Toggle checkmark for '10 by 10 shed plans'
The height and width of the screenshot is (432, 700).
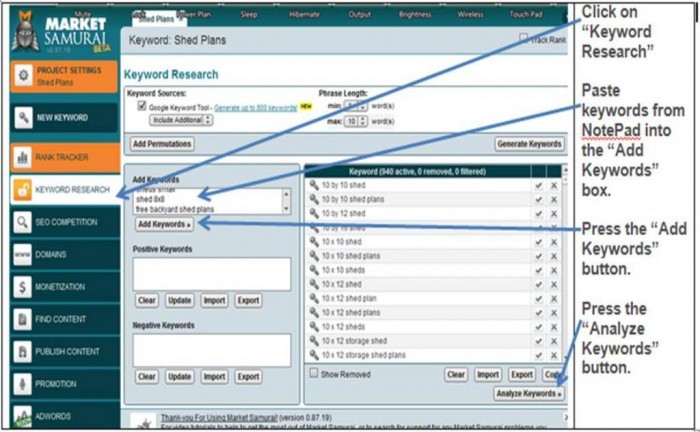tap(539, 199)
